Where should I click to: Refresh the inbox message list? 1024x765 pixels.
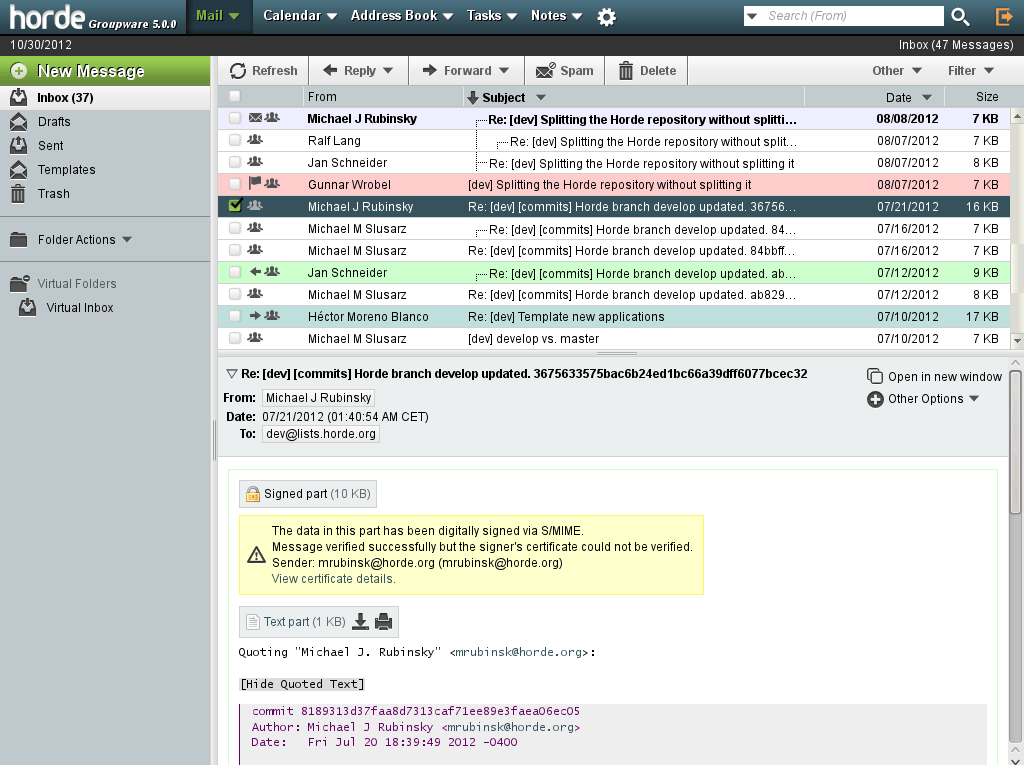click(x=264, y=71)
